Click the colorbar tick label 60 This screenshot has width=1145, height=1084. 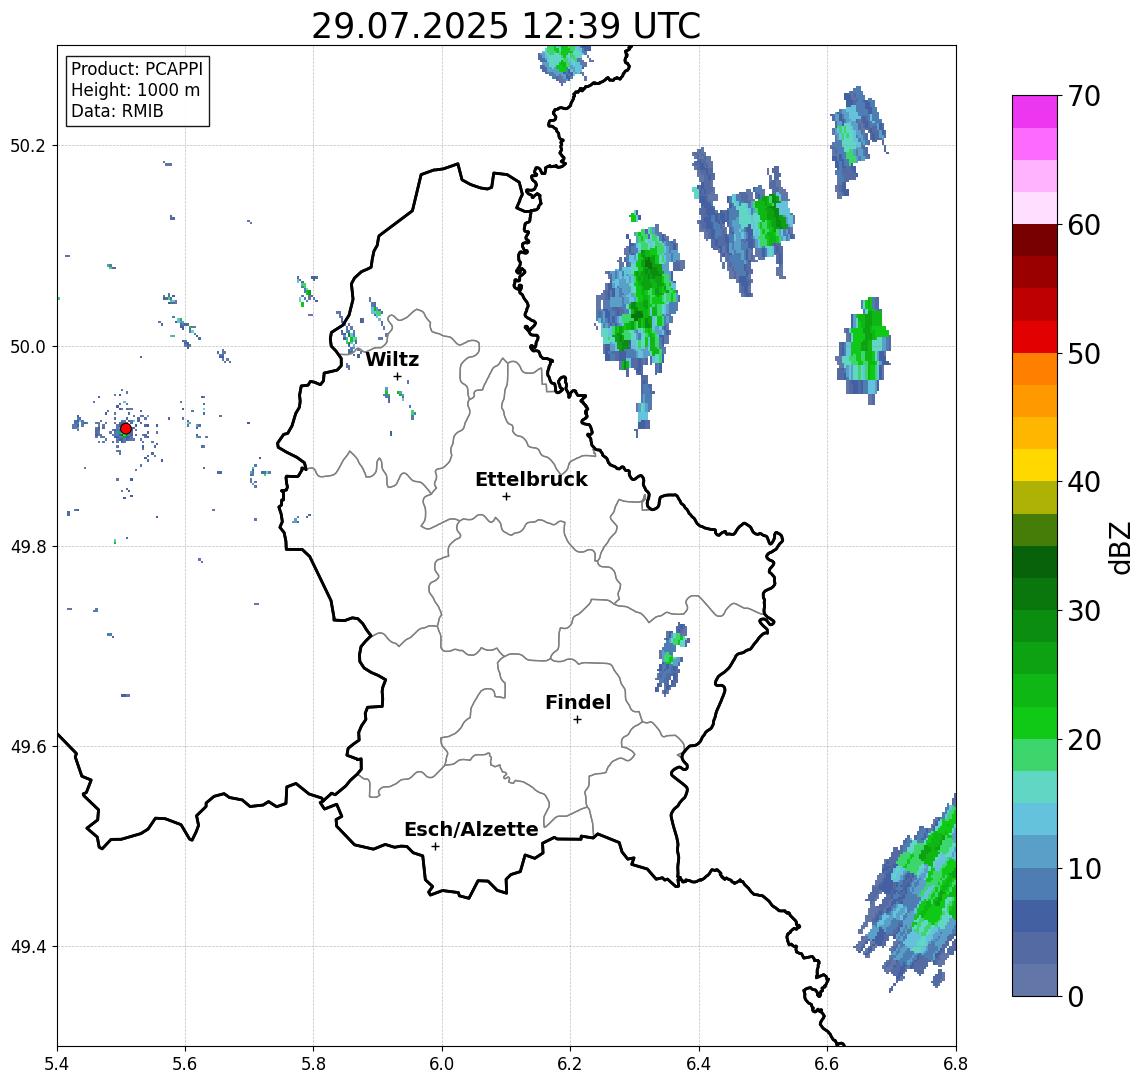pyautogui.click(x=1084, y=225)
